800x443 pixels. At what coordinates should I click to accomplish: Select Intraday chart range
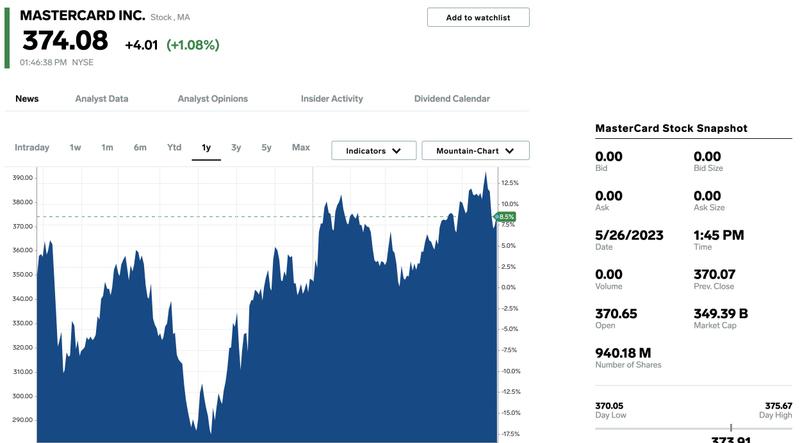[x=32, y=147]
